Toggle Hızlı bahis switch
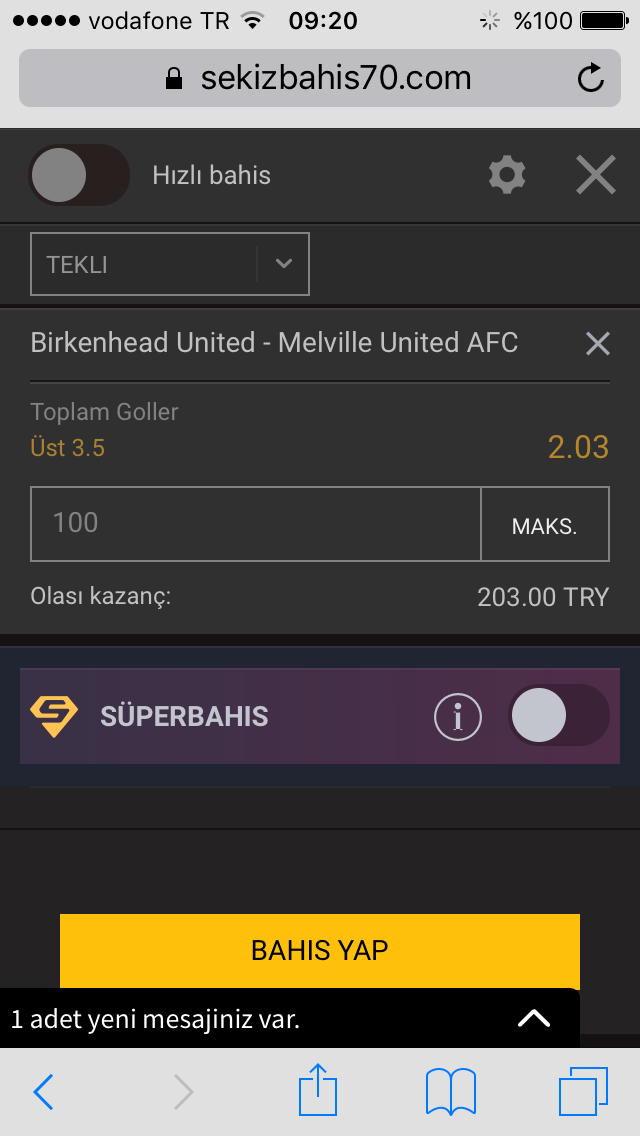The height and width of the screenshot is (1136, 640). (x=79, y=175)
